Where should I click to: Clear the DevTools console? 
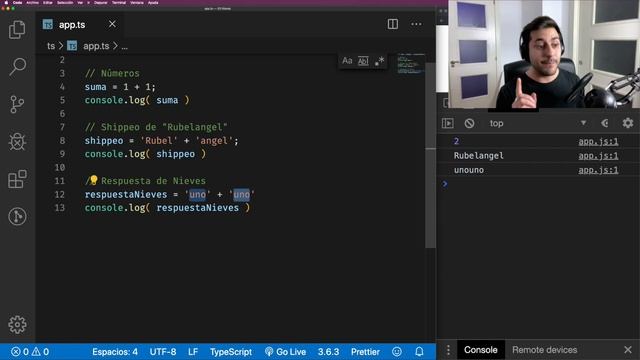(x=469, y=123)
